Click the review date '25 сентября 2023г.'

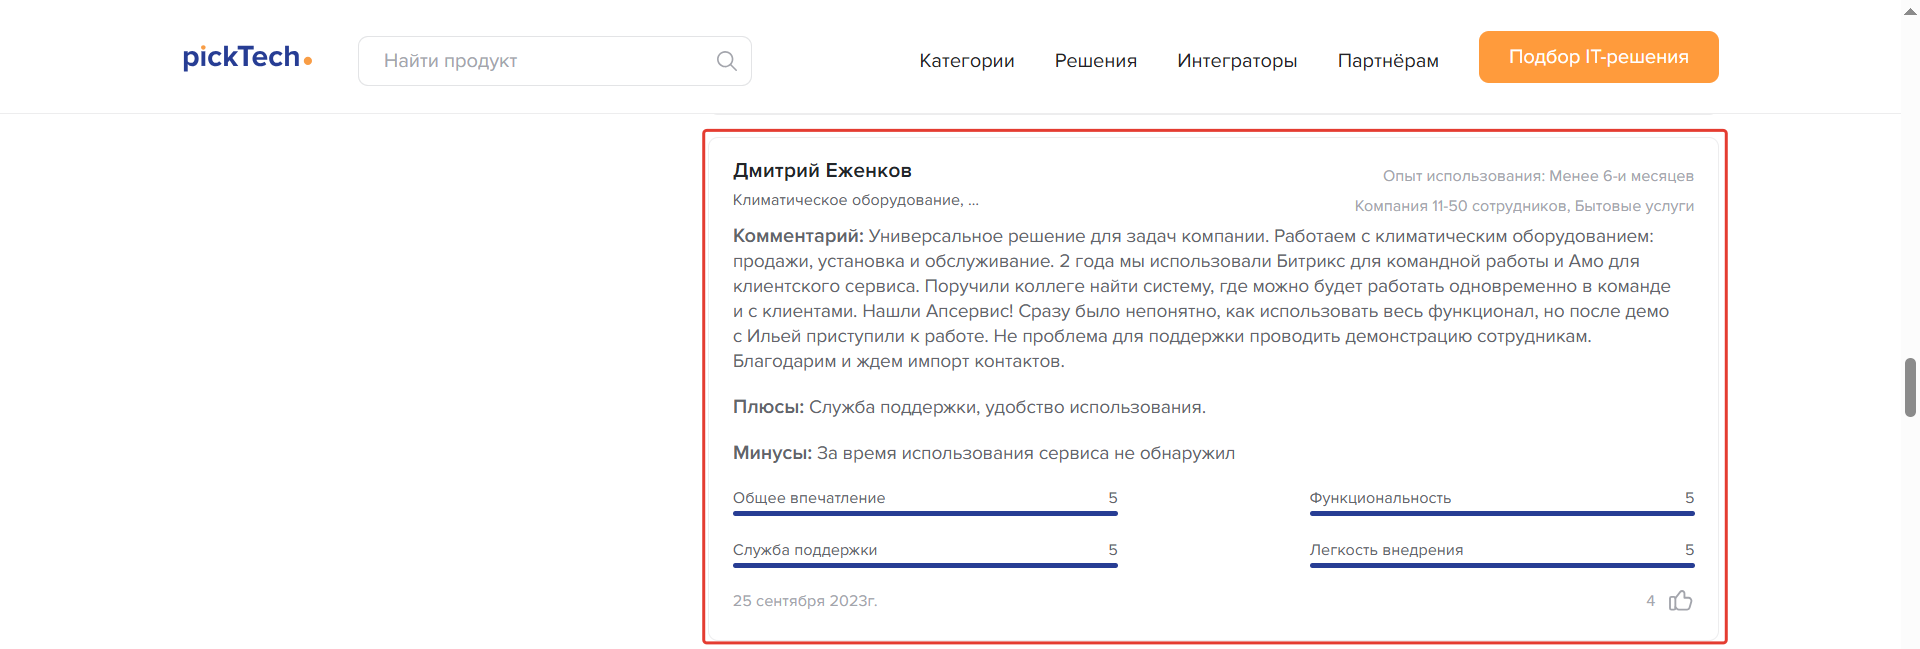coord(805,601)
